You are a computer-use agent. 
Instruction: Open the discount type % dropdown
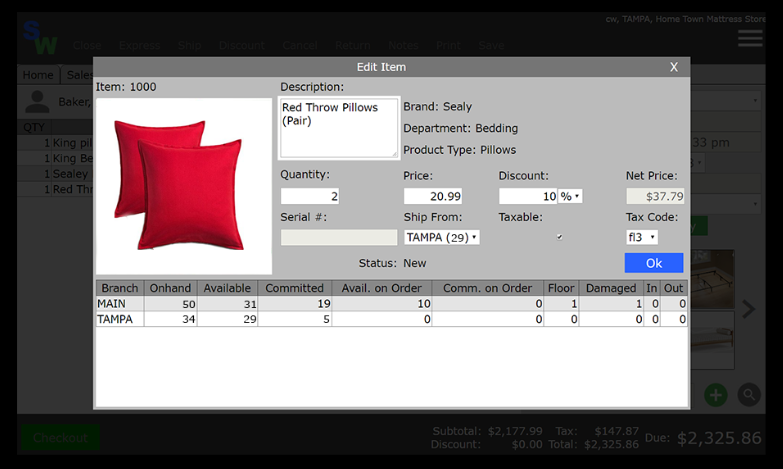(570, 196)
